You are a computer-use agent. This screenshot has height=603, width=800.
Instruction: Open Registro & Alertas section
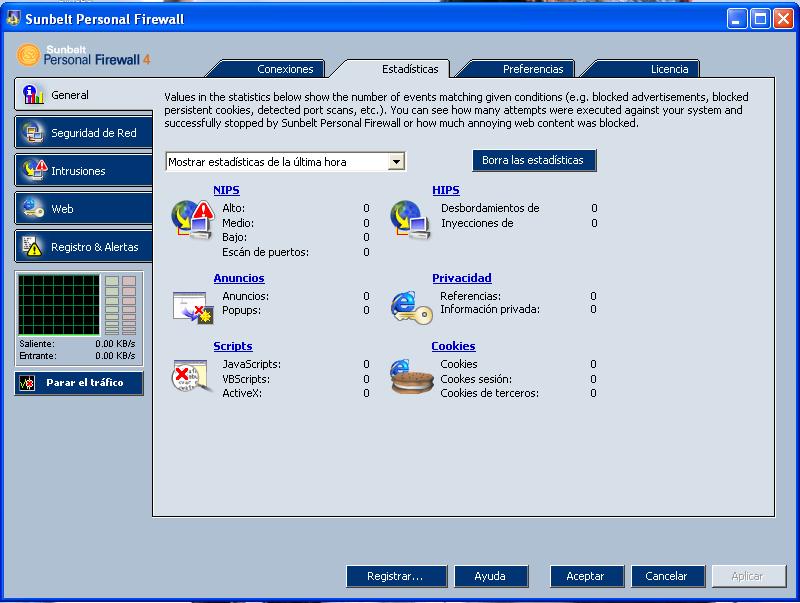tap(84, 246)
